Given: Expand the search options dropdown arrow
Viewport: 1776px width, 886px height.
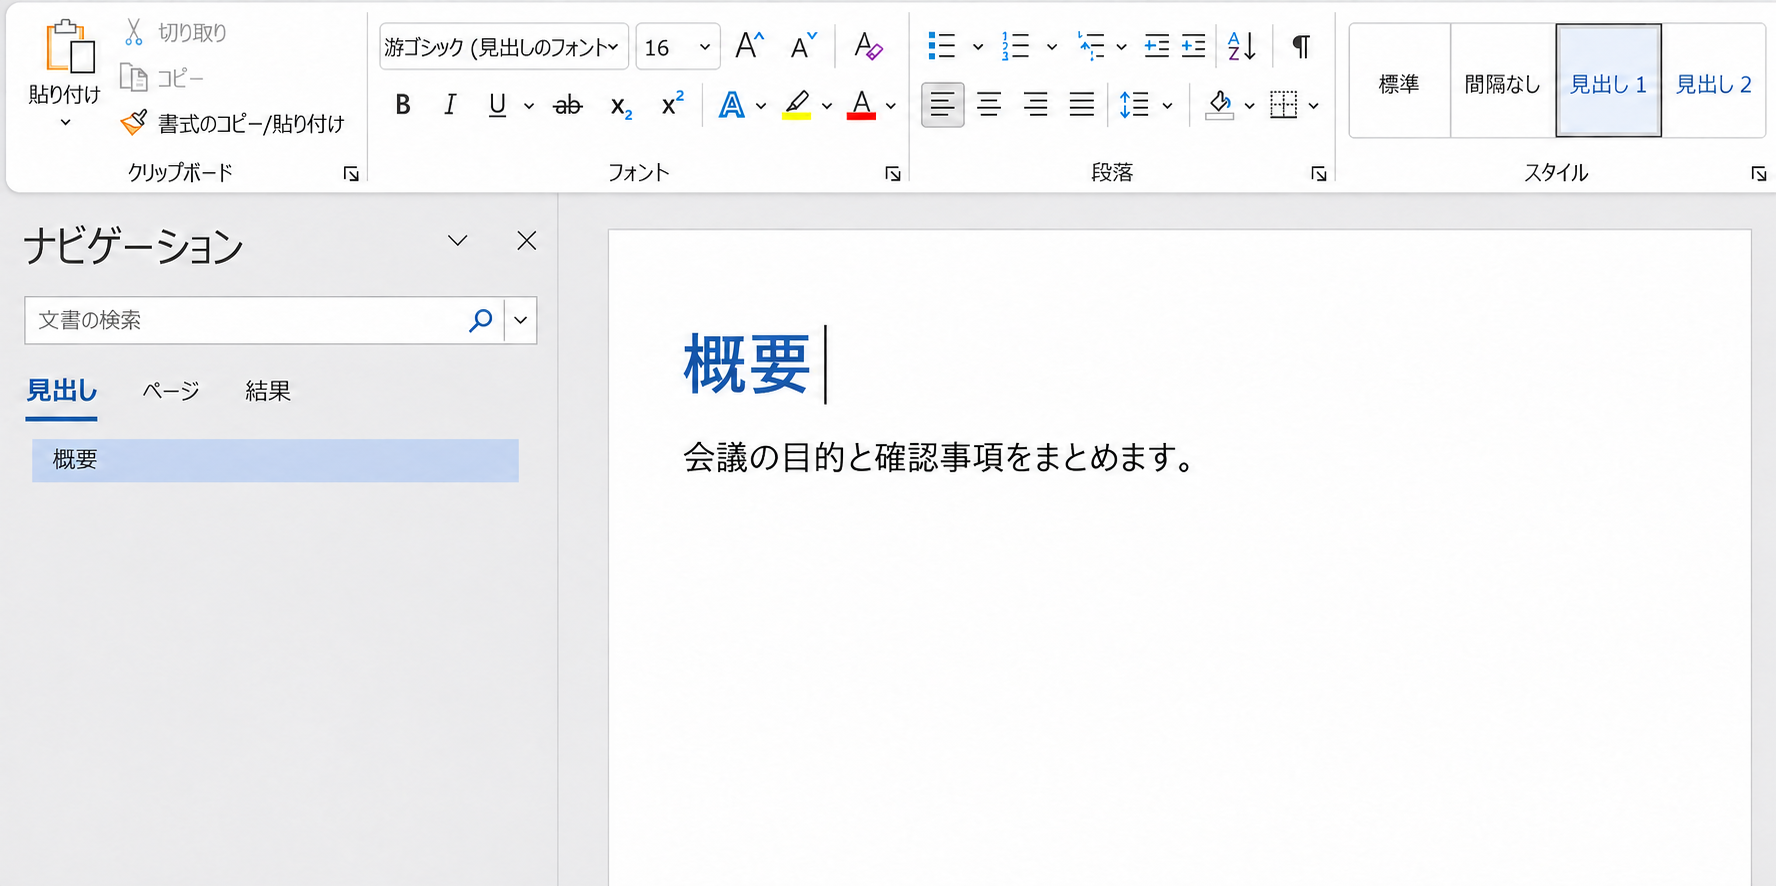Looking at the screenshot, I should (x=521, y=320).
